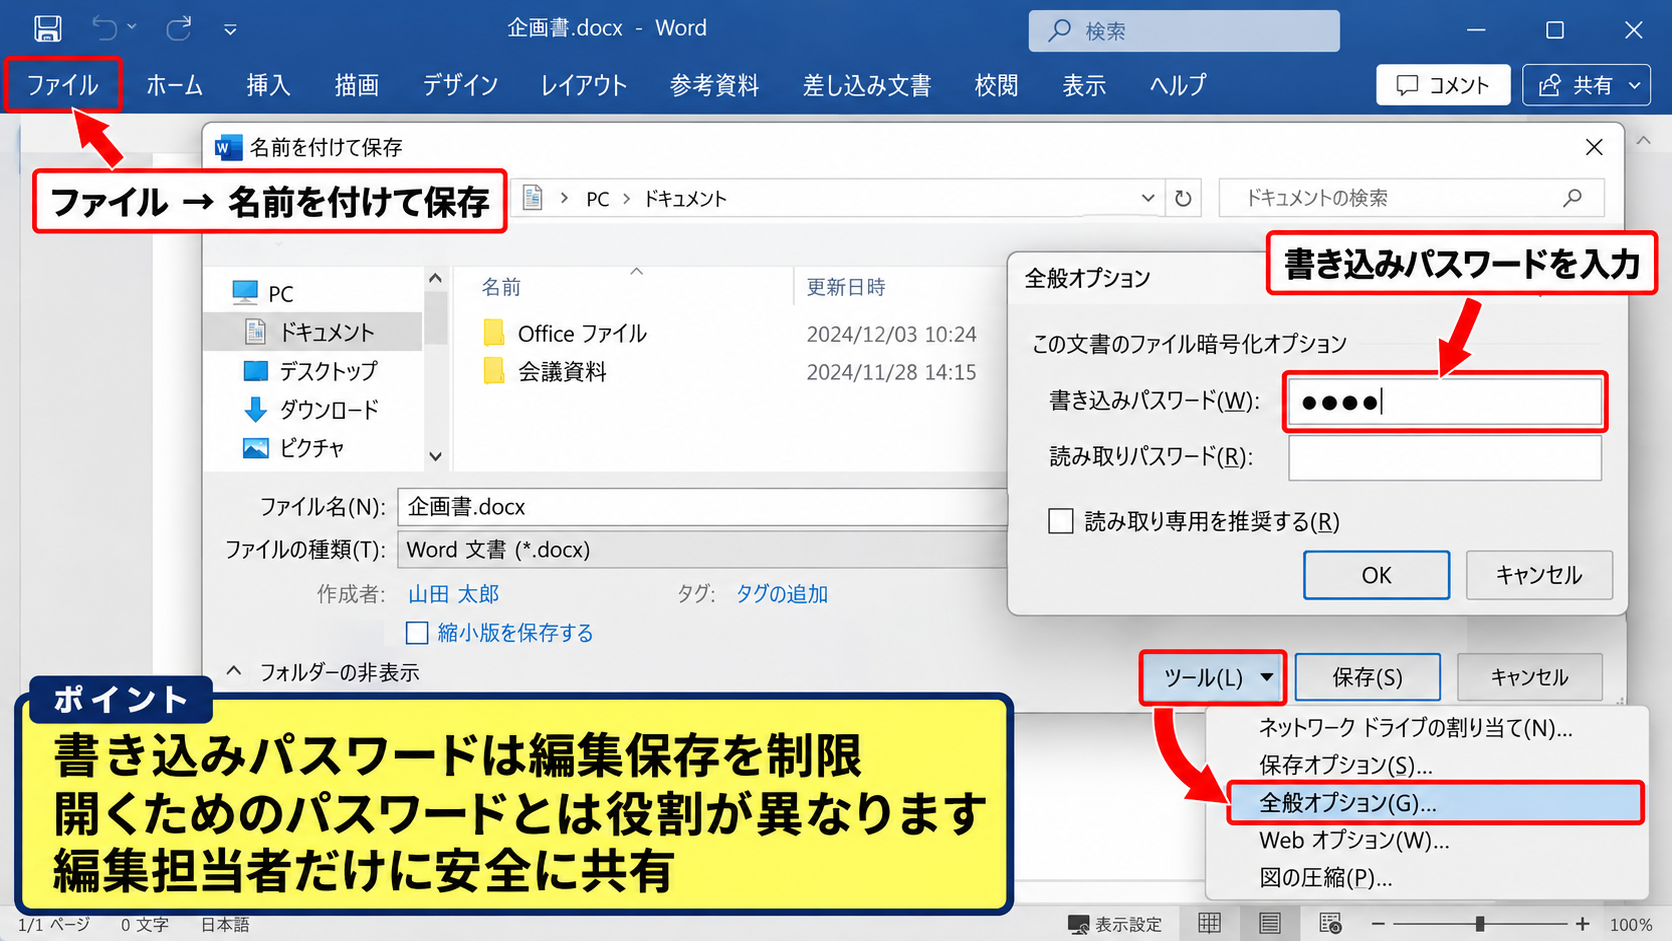Collapse folders with フォルダーの非表示

click(x=323, y=672)
